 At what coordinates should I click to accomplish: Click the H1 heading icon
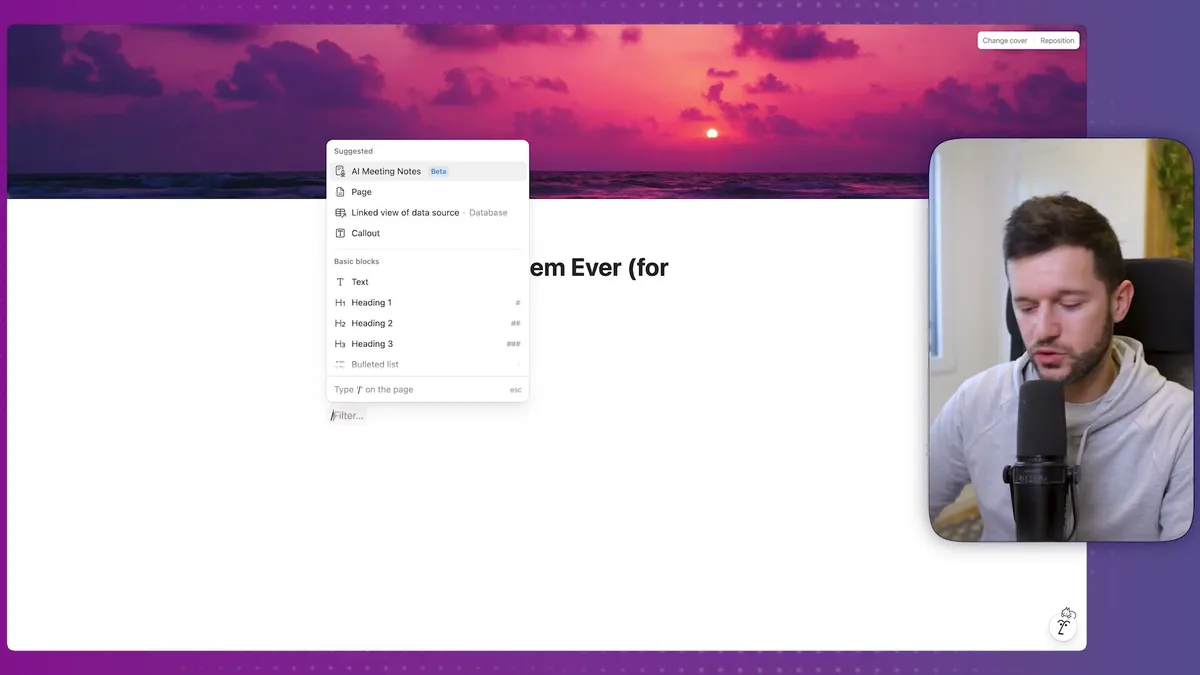click(x=340, y=303)
